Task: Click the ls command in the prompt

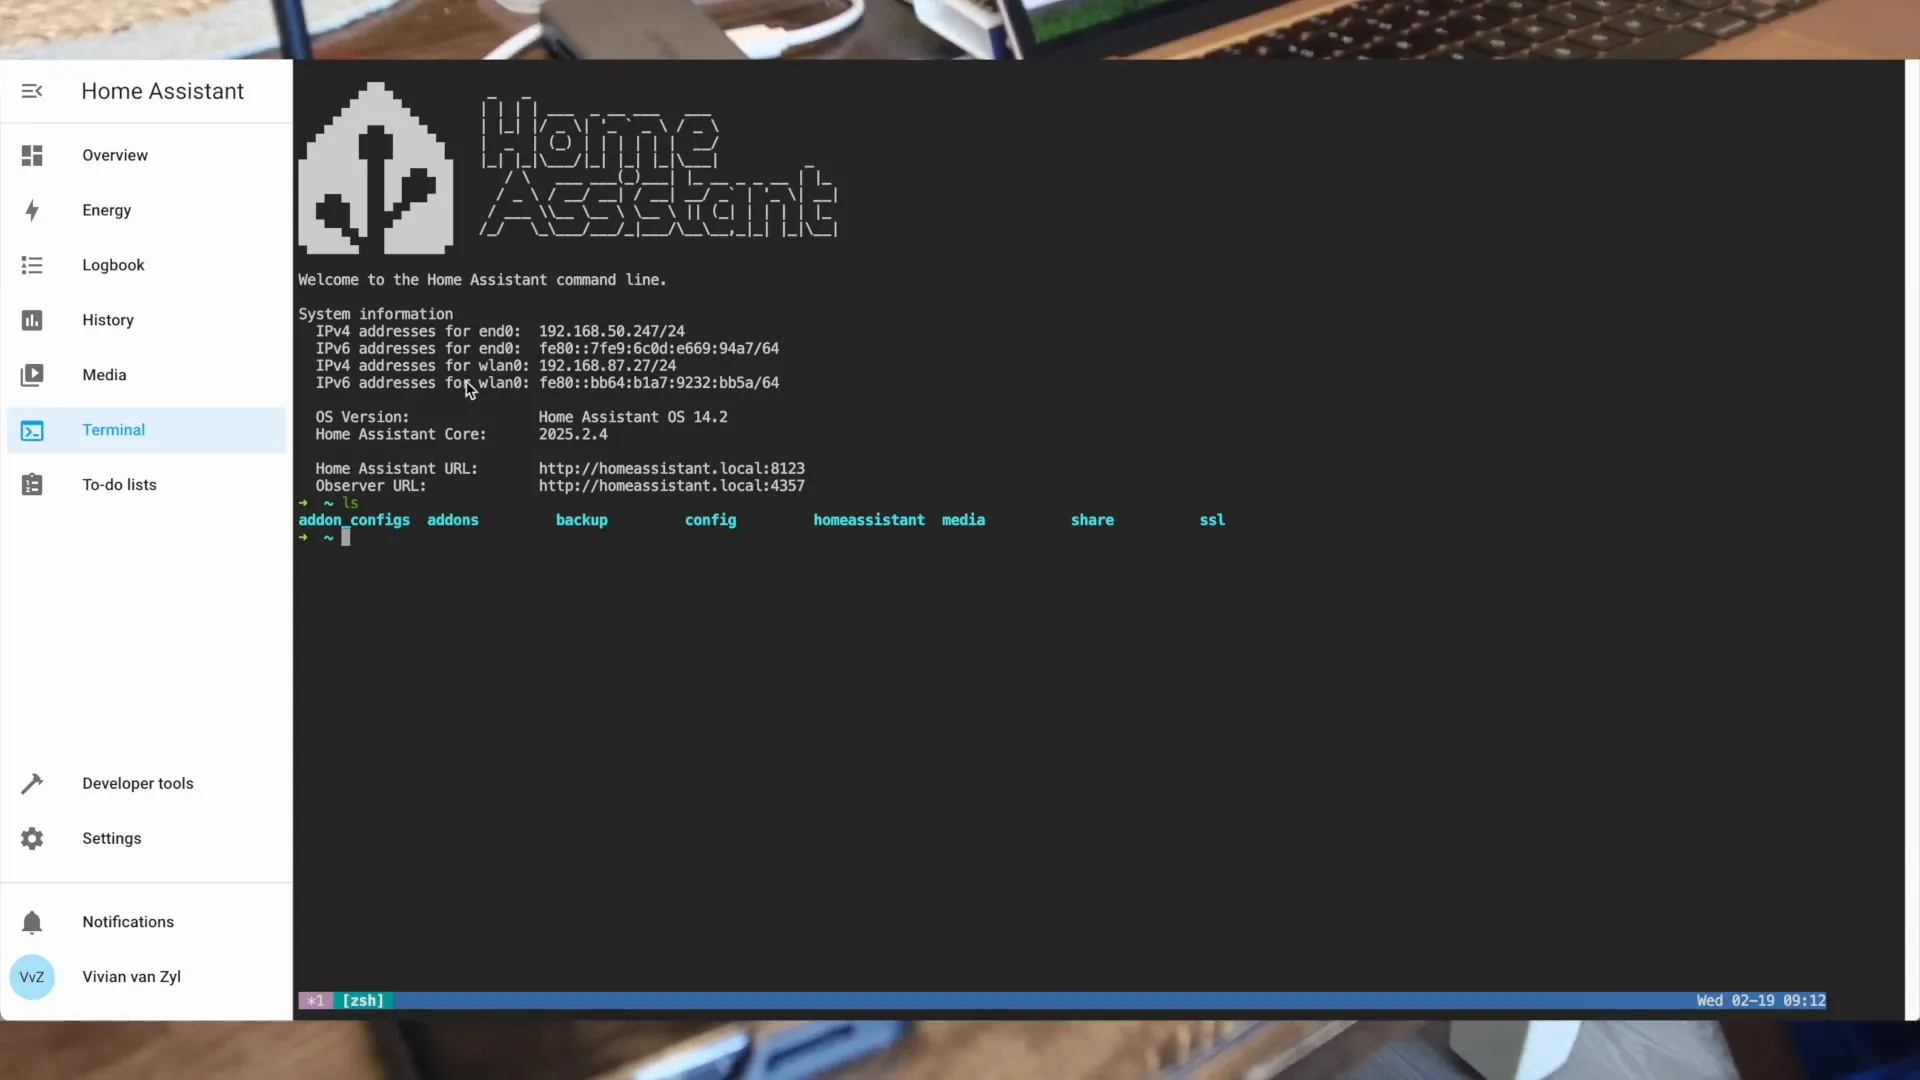Action: pyautogui.click(x=350, y=503)
